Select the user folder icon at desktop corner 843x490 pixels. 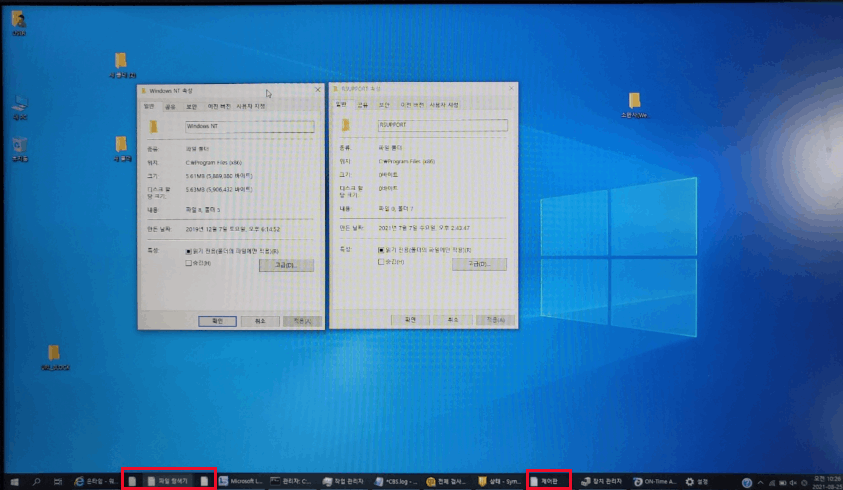pyautogui.click(x=19, y=23)
